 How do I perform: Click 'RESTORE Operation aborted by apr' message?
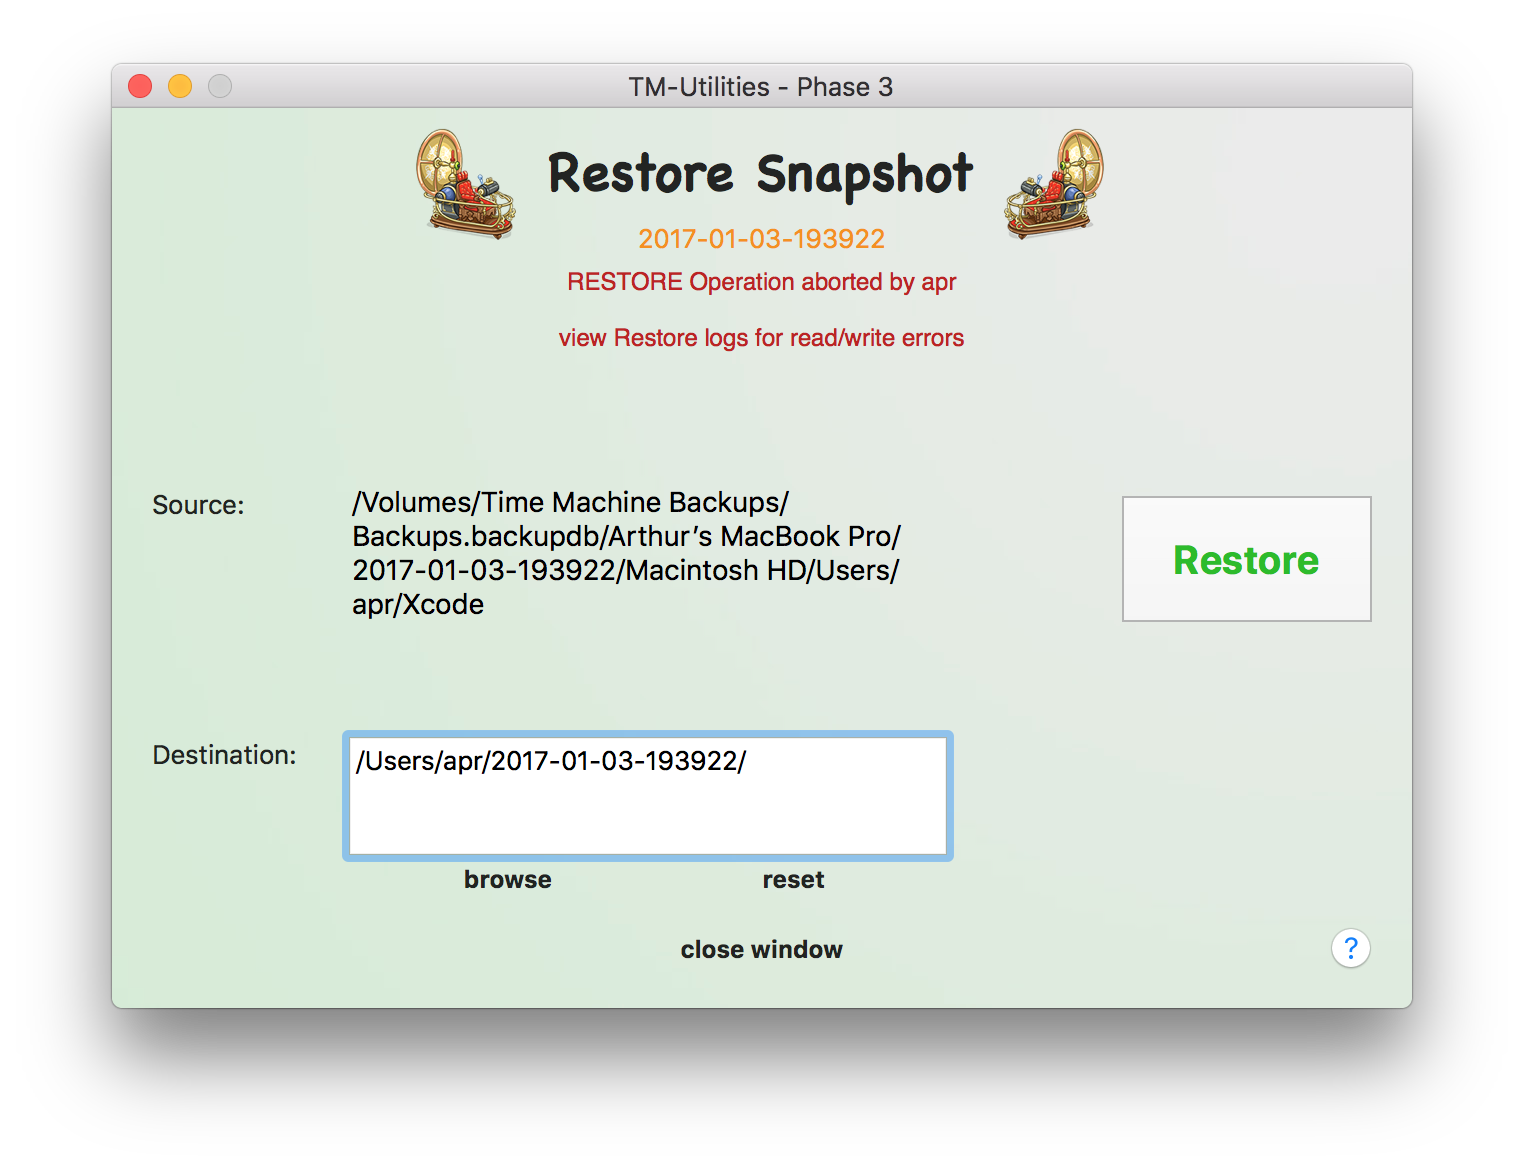coord(762,282)
